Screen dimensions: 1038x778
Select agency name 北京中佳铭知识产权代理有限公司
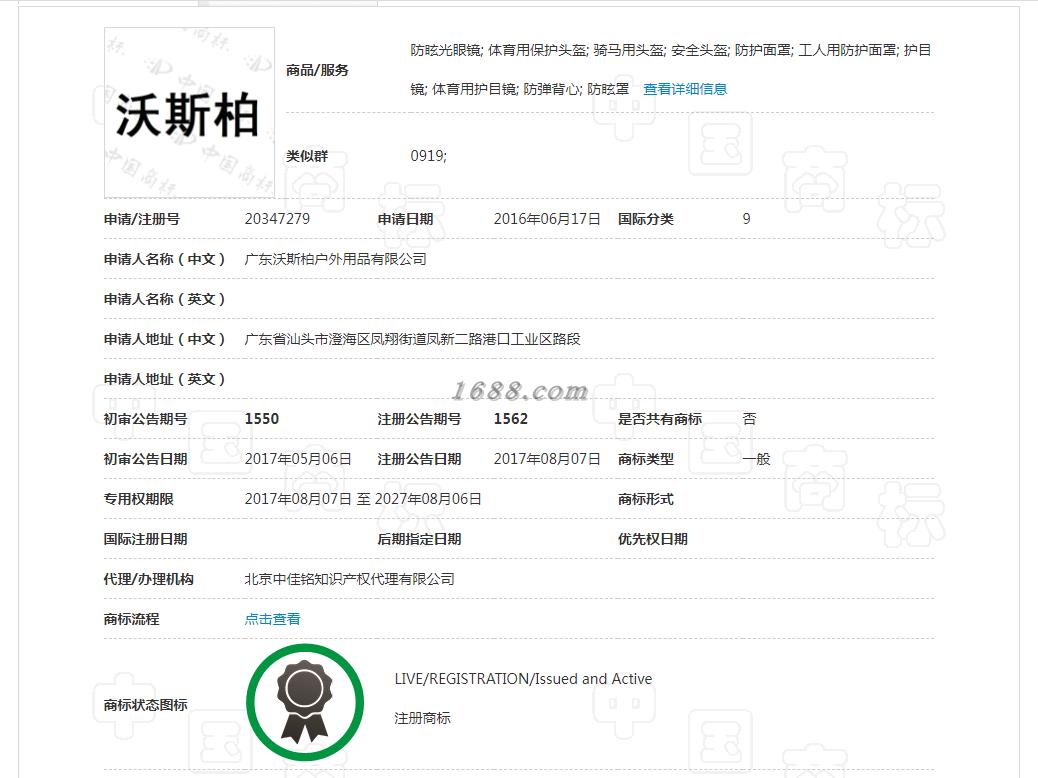350,579
